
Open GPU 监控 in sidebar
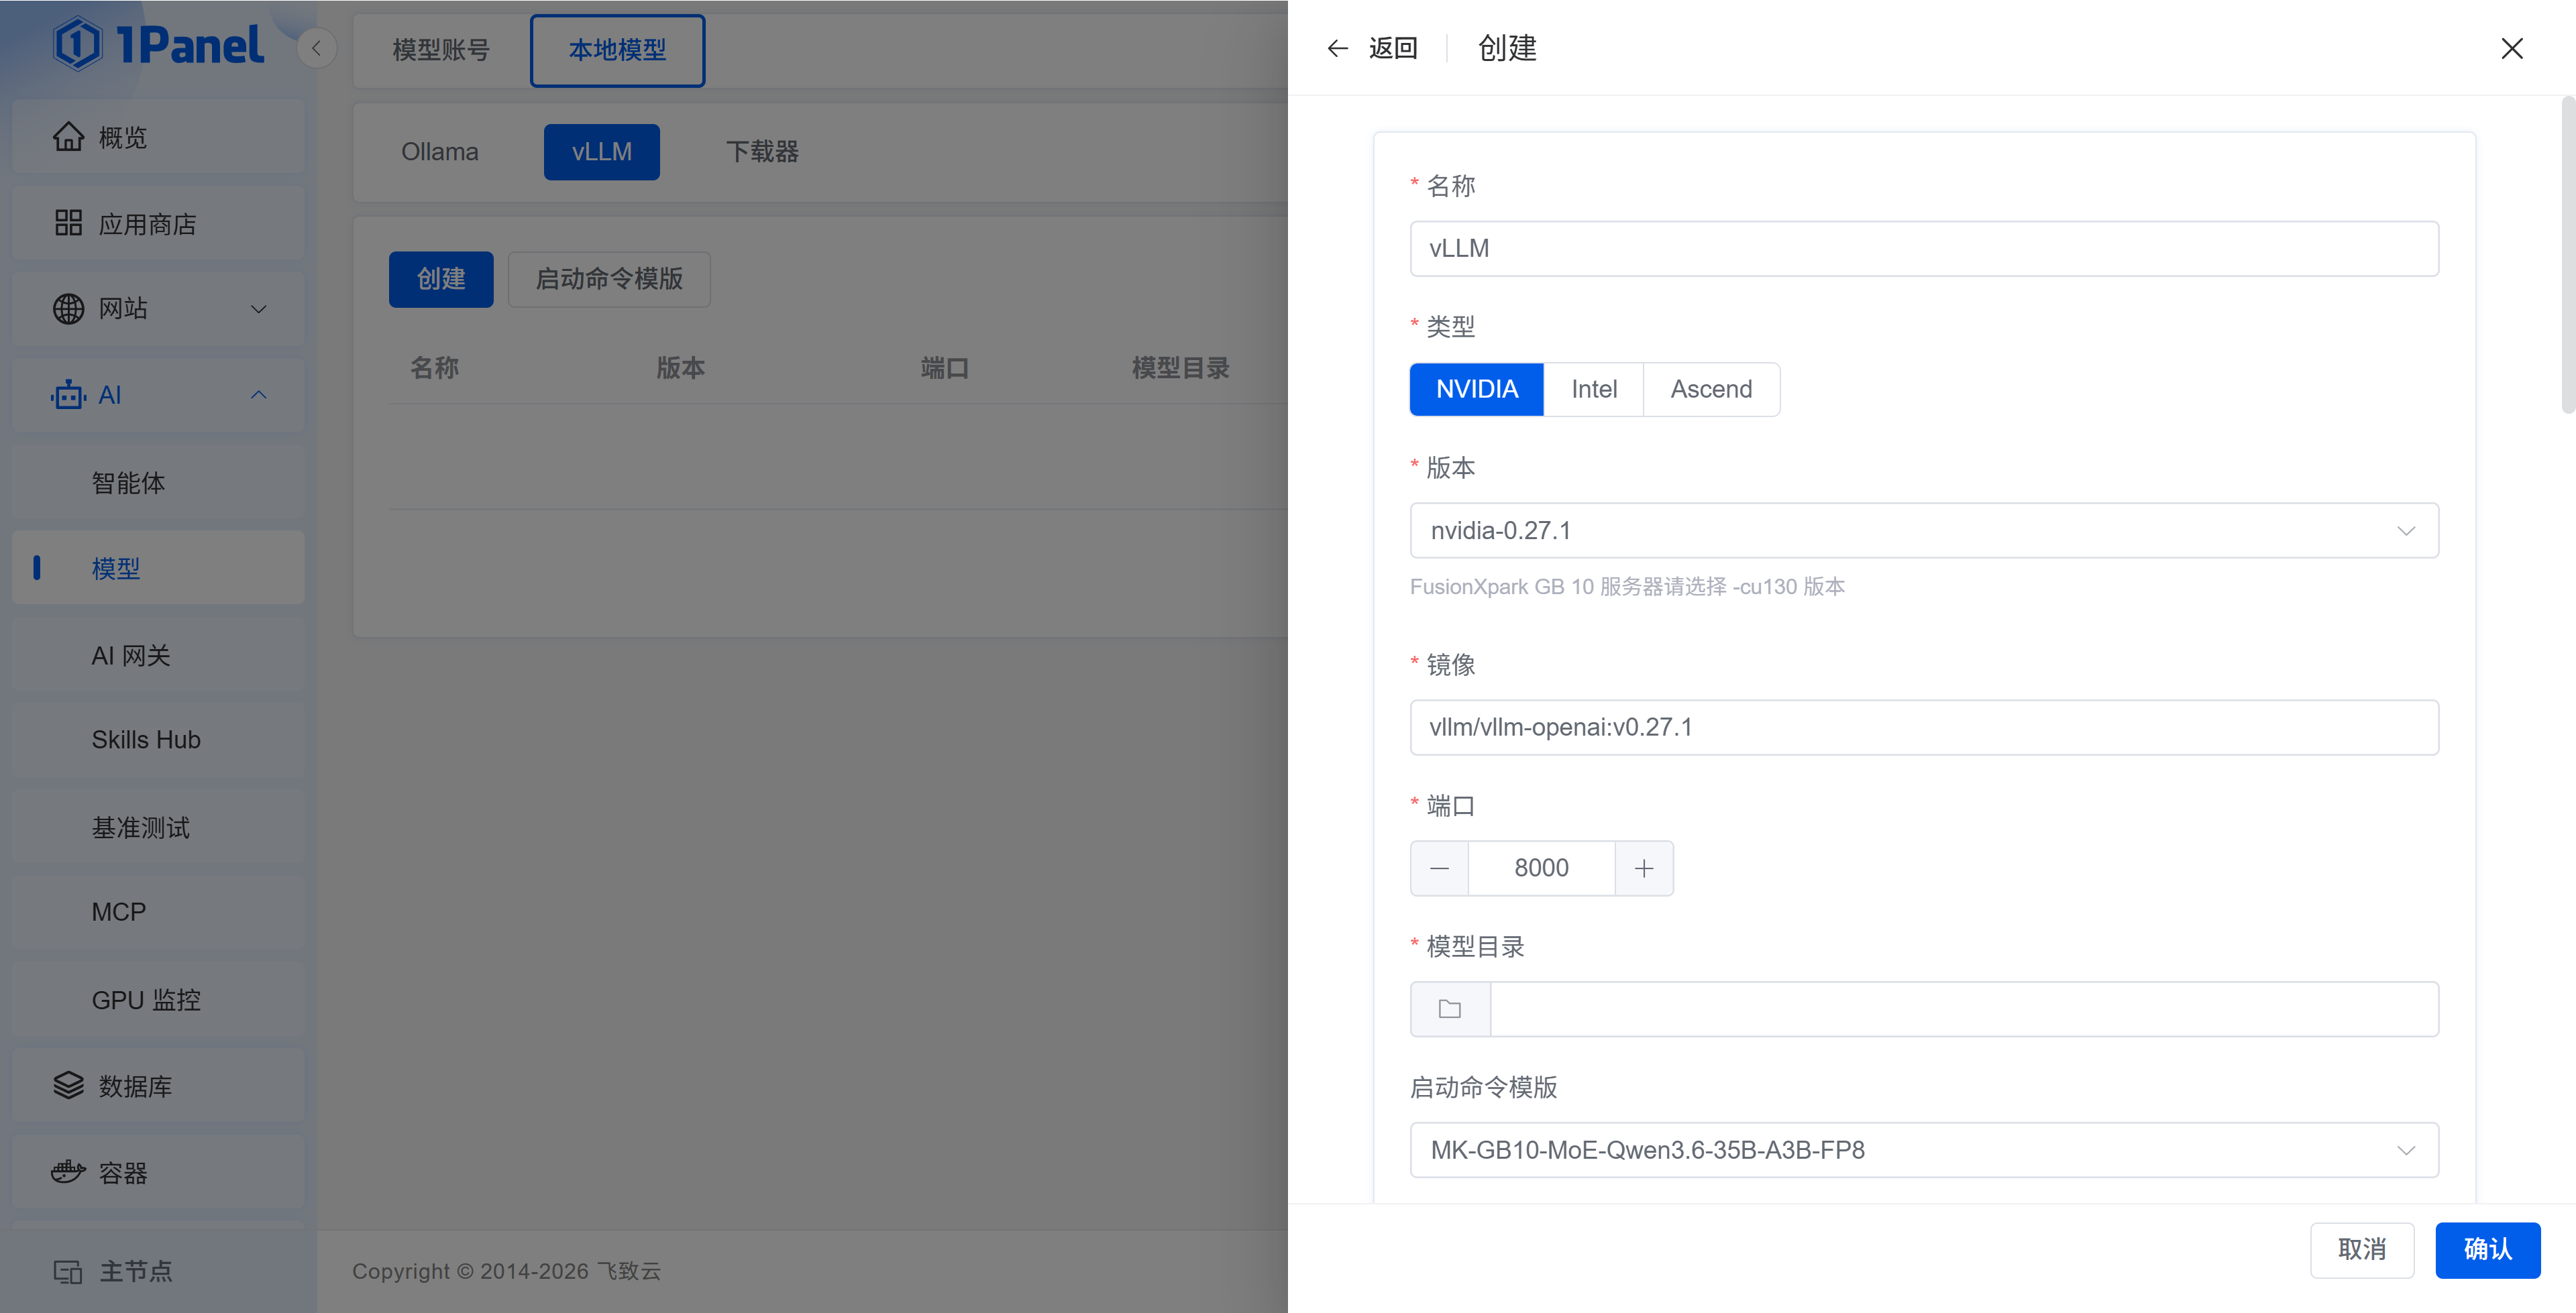point(158,1000)
